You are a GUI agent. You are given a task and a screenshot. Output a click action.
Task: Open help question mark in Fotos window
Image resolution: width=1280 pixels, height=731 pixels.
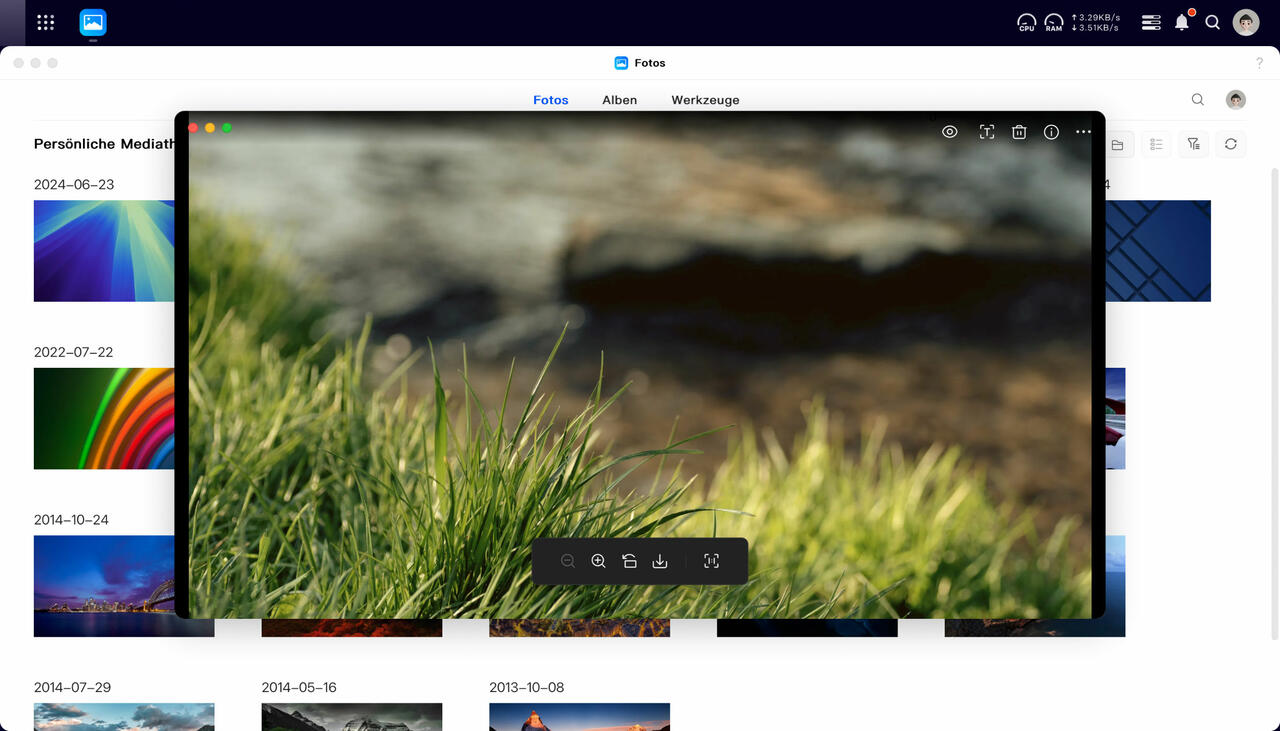pyautogui.click(x=1259, y=63)
